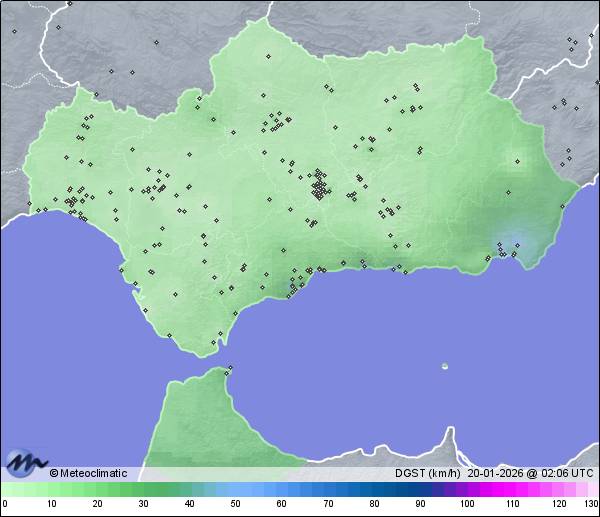The image size is (600, 517).
Task: Click the blue high-gust spot near Almería coast
Action: point(509,243)
